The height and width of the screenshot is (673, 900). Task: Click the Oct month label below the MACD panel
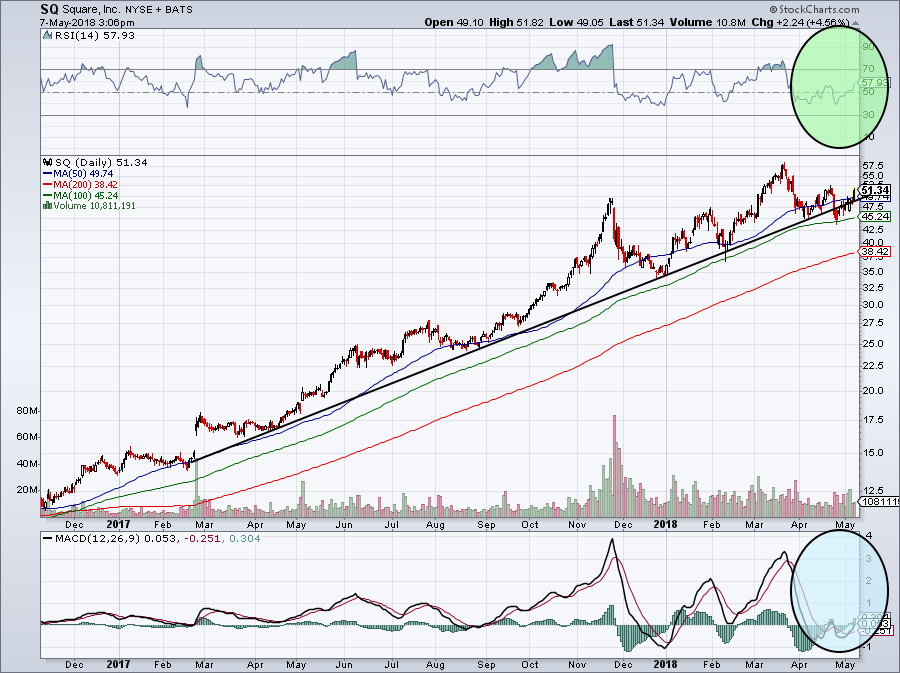(530, 665)
